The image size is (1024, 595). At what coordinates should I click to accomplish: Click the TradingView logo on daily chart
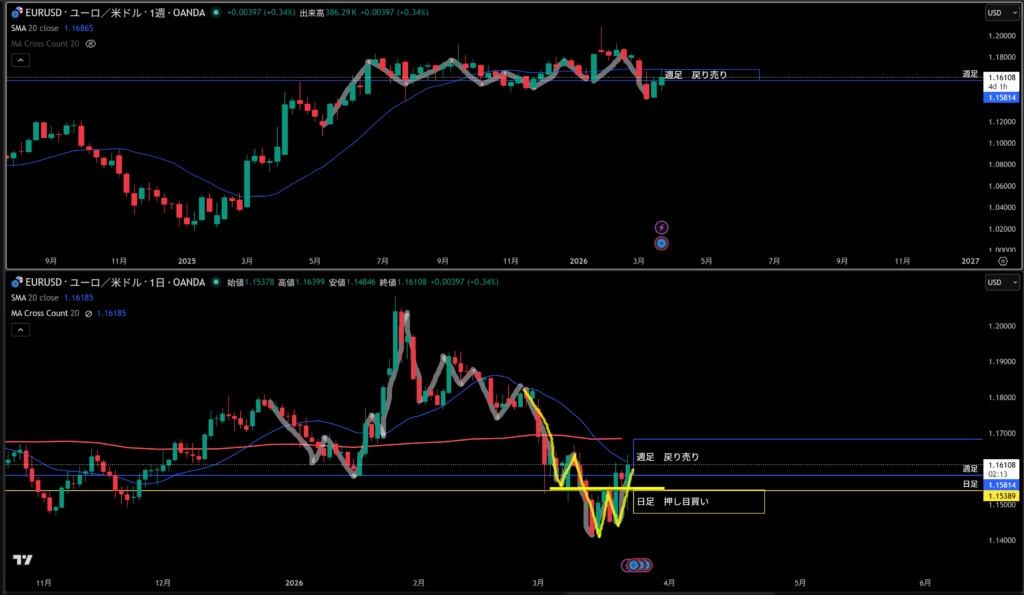pyautogui.click(x=22, y=559)
